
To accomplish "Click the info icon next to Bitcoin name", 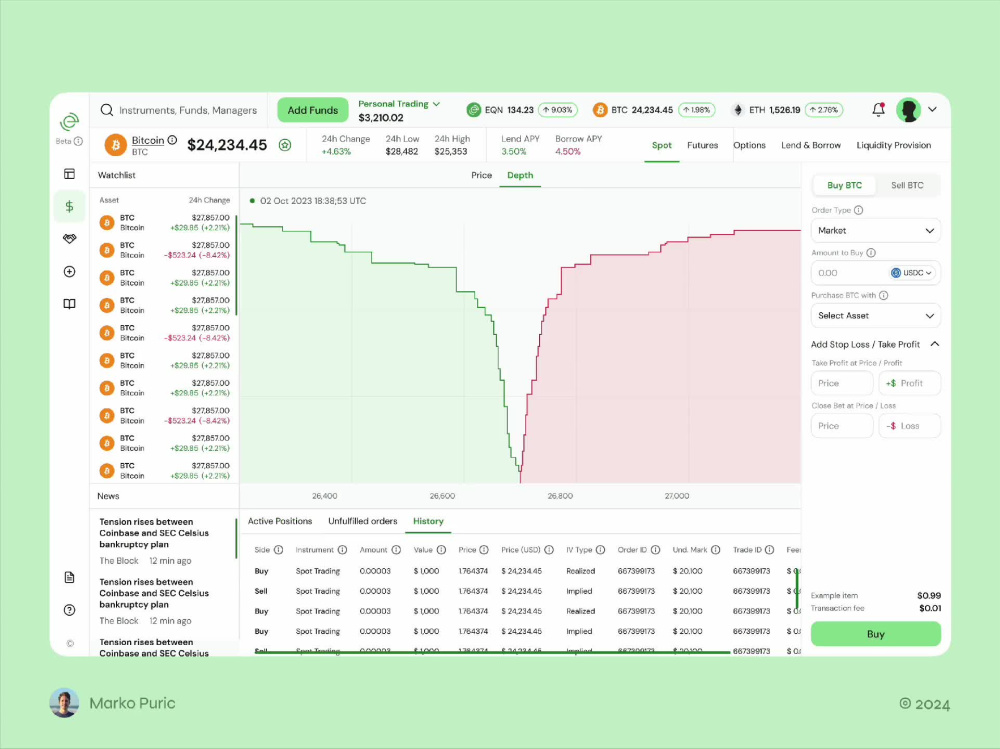I will click(x=172, y=140).
